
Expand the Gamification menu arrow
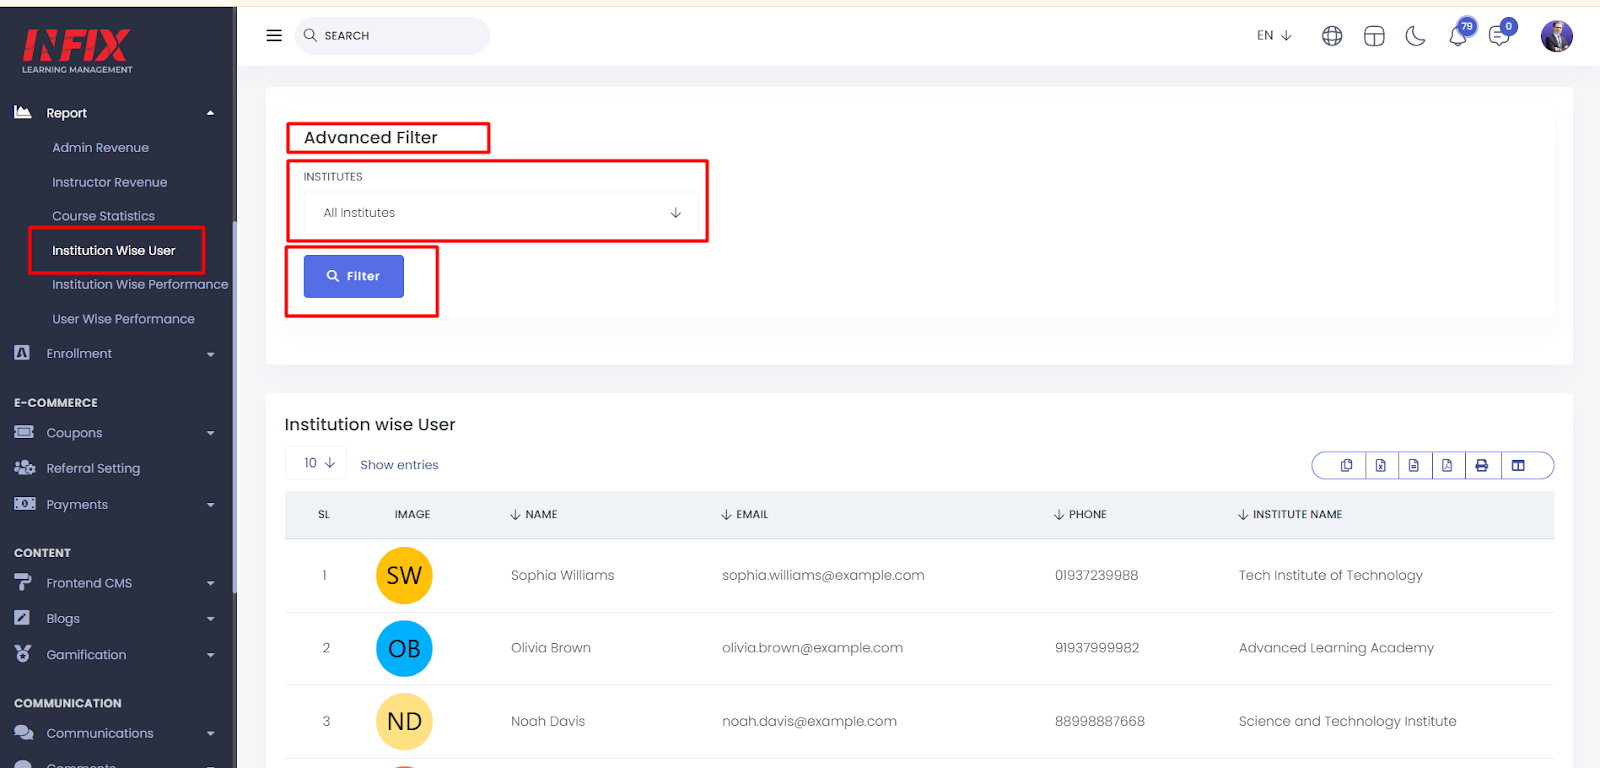(210, 655)
